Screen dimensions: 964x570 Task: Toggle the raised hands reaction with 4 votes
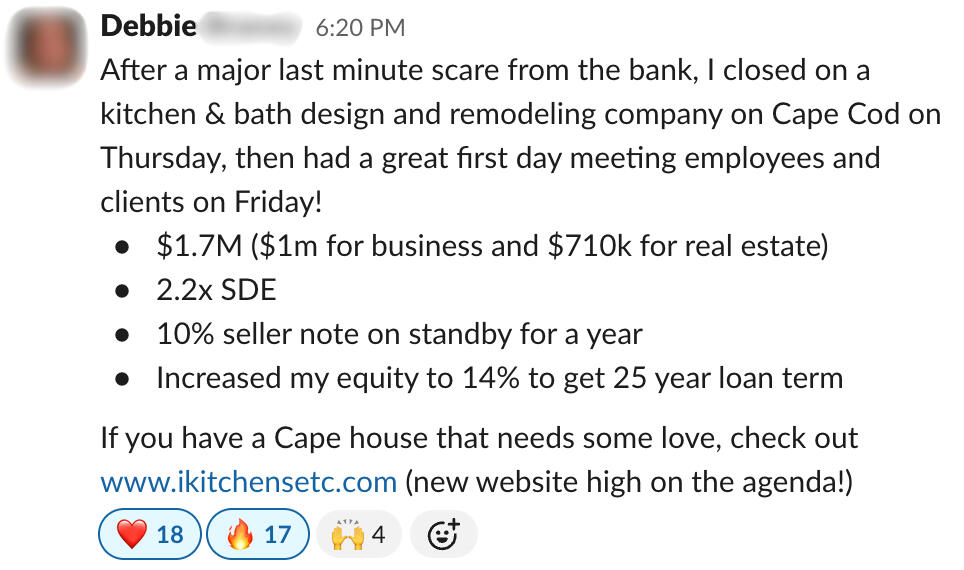tap(357, 535)
